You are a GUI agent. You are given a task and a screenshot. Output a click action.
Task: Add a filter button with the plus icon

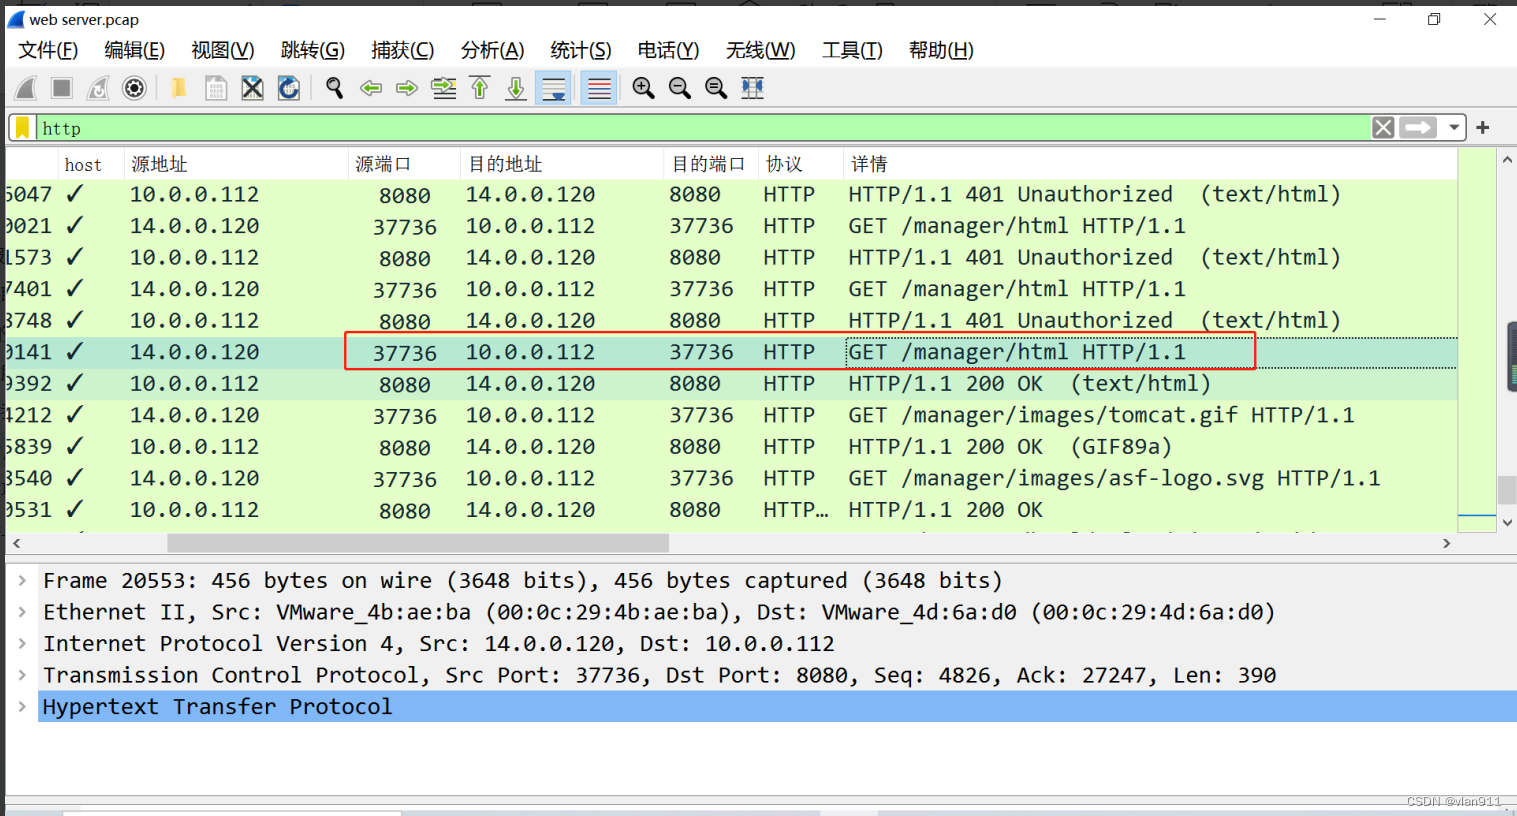[x=1483, y=128]
